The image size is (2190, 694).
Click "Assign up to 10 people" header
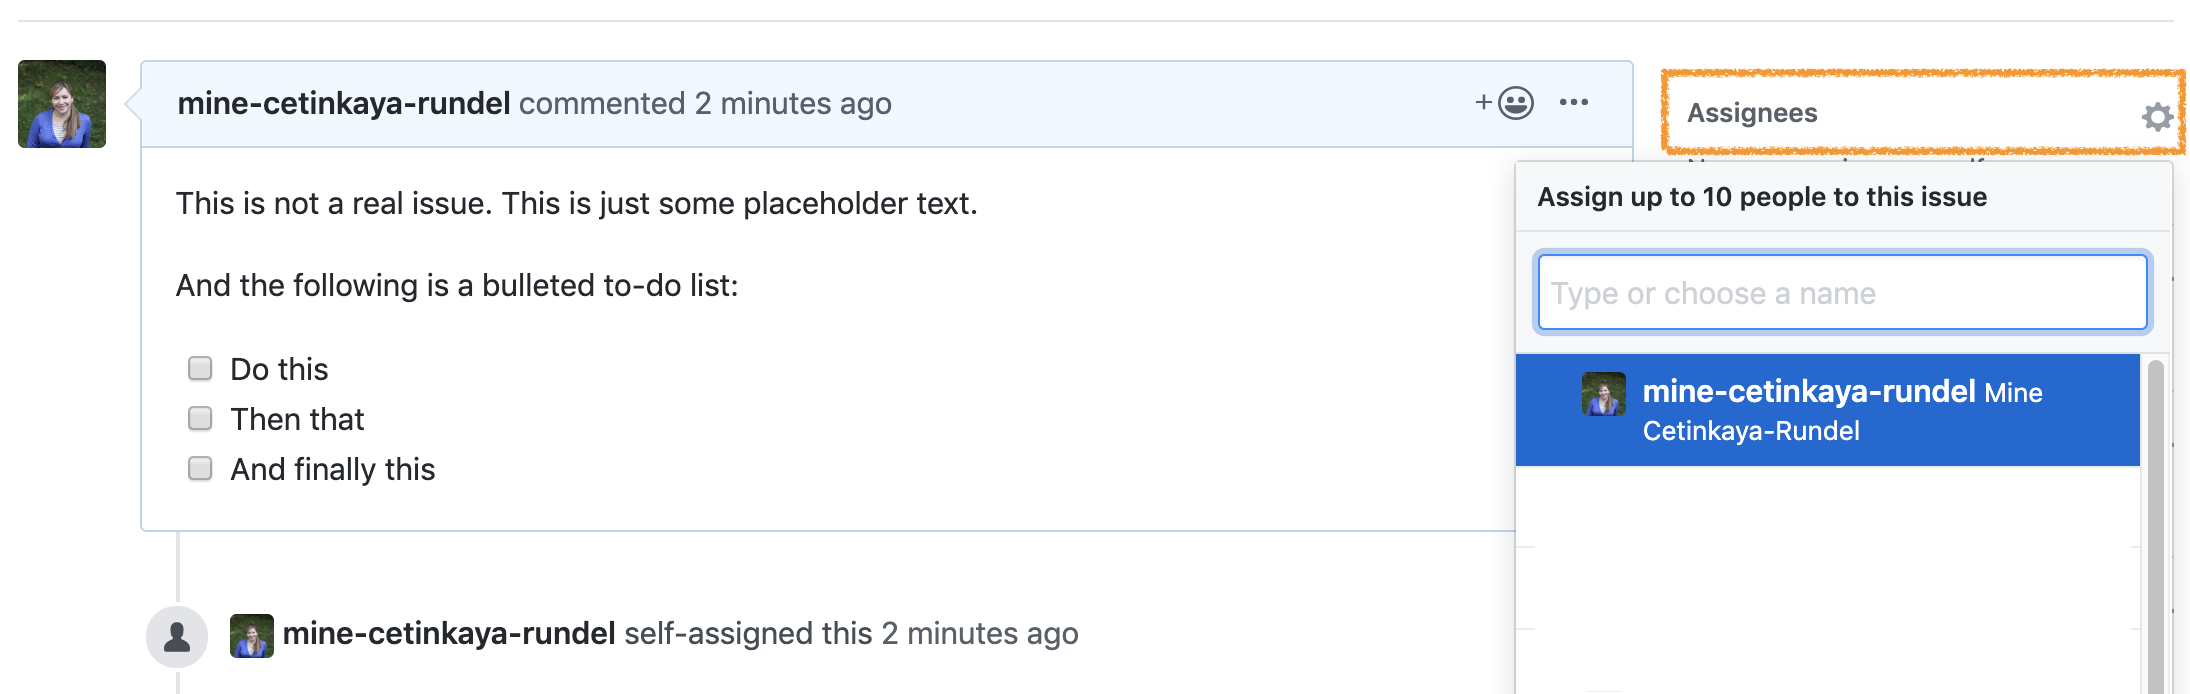point(1762,197)
